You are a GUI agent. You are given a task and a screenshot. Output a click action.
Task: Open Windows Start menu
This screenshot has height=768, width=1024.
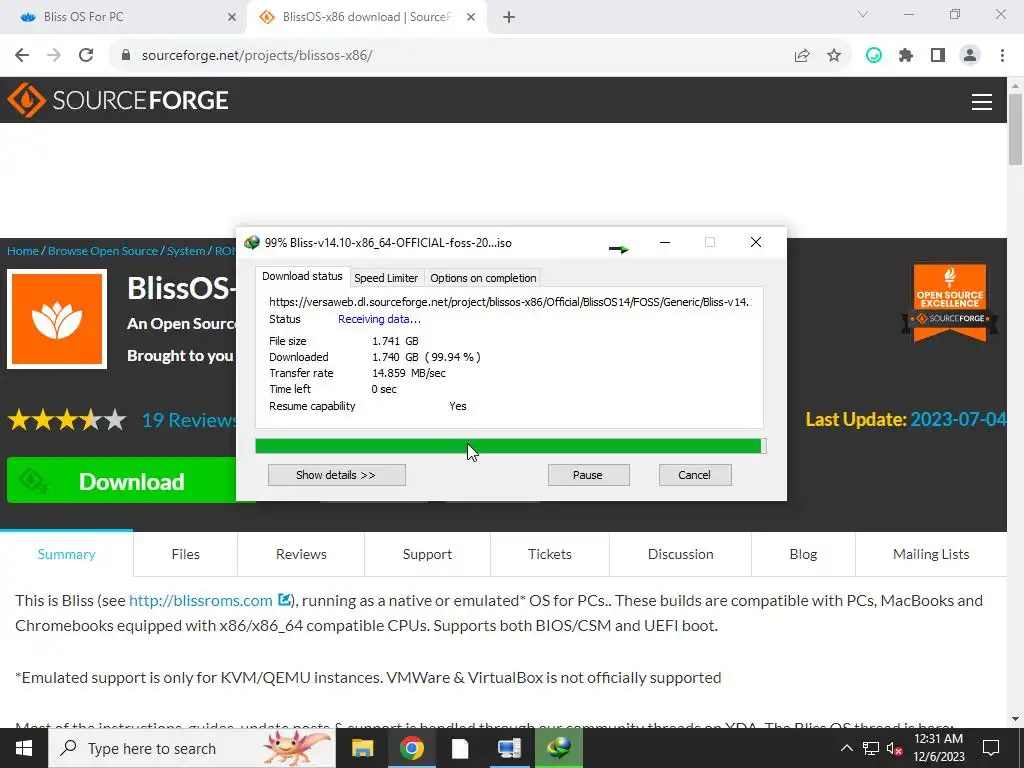tap(24, 748)
